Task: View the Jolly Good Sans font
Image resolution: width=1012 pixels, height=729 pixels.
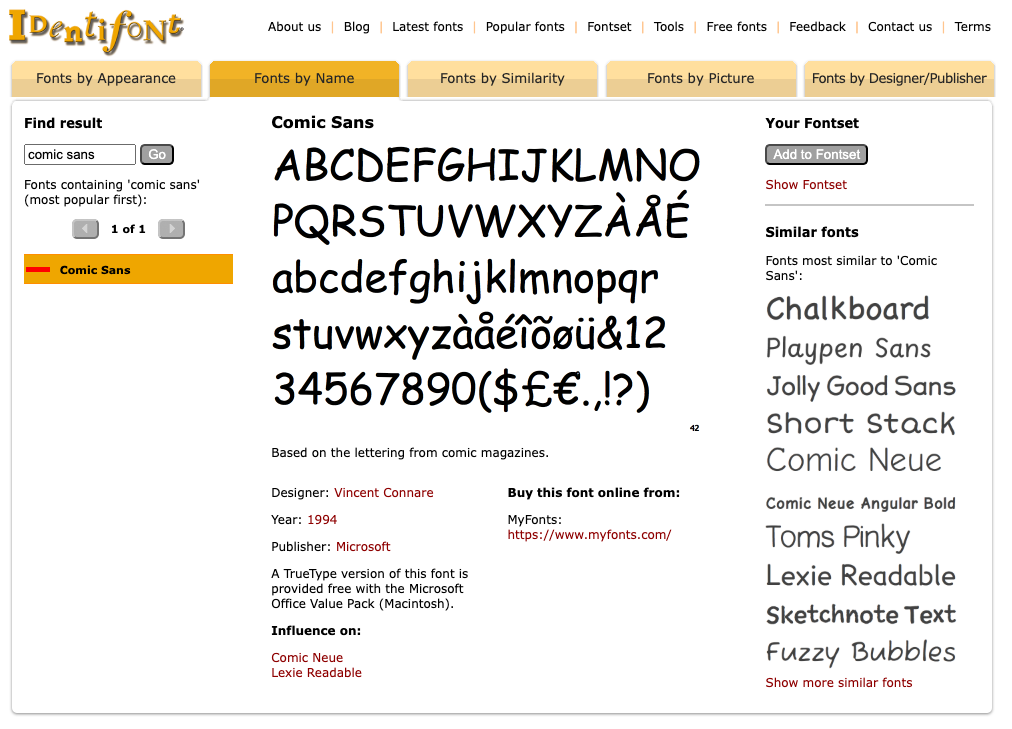Action: click(x=861, y=386)
